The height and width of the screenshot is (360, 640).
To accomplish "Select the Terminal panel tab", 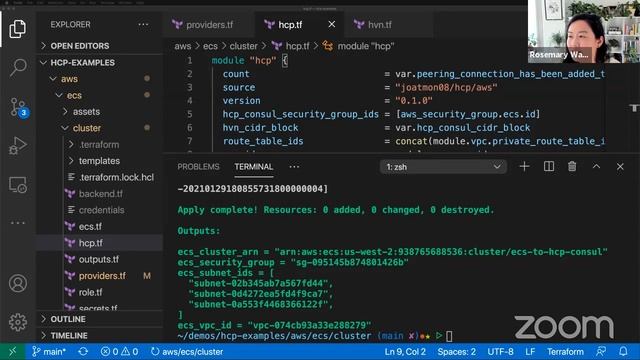I will tap(253, 167).
